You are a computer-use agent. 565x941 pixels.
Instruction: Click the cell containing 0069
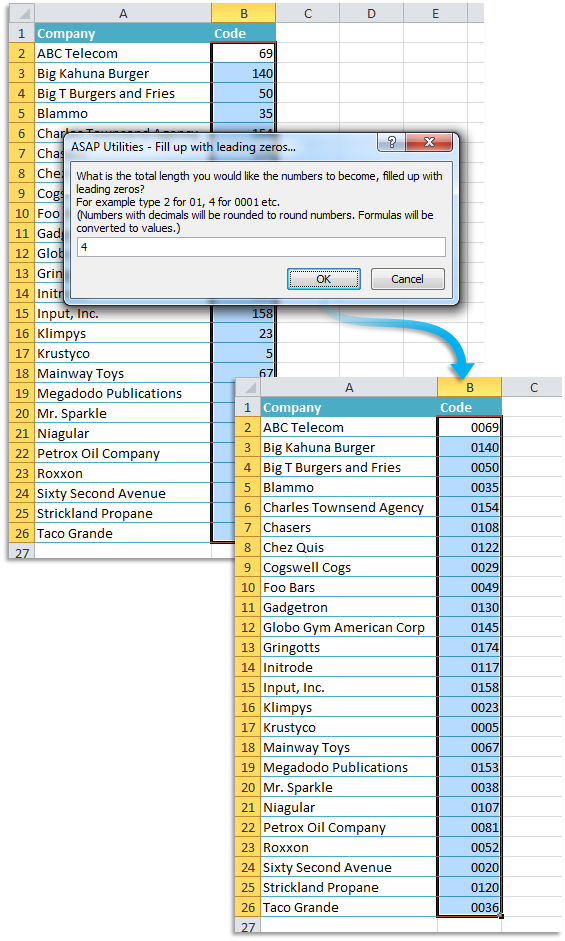470,427
